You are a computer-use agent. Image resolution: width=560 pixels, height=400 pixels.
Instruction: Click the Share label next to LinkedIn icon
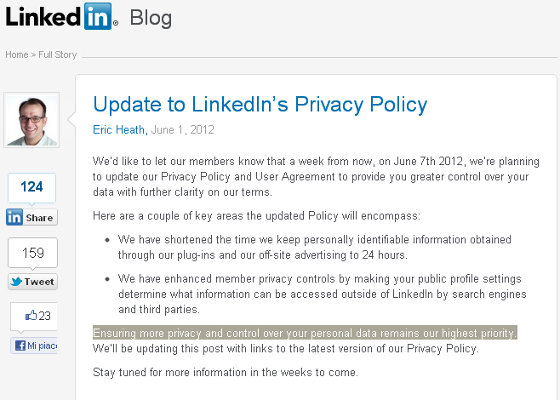tap(39, 218)
